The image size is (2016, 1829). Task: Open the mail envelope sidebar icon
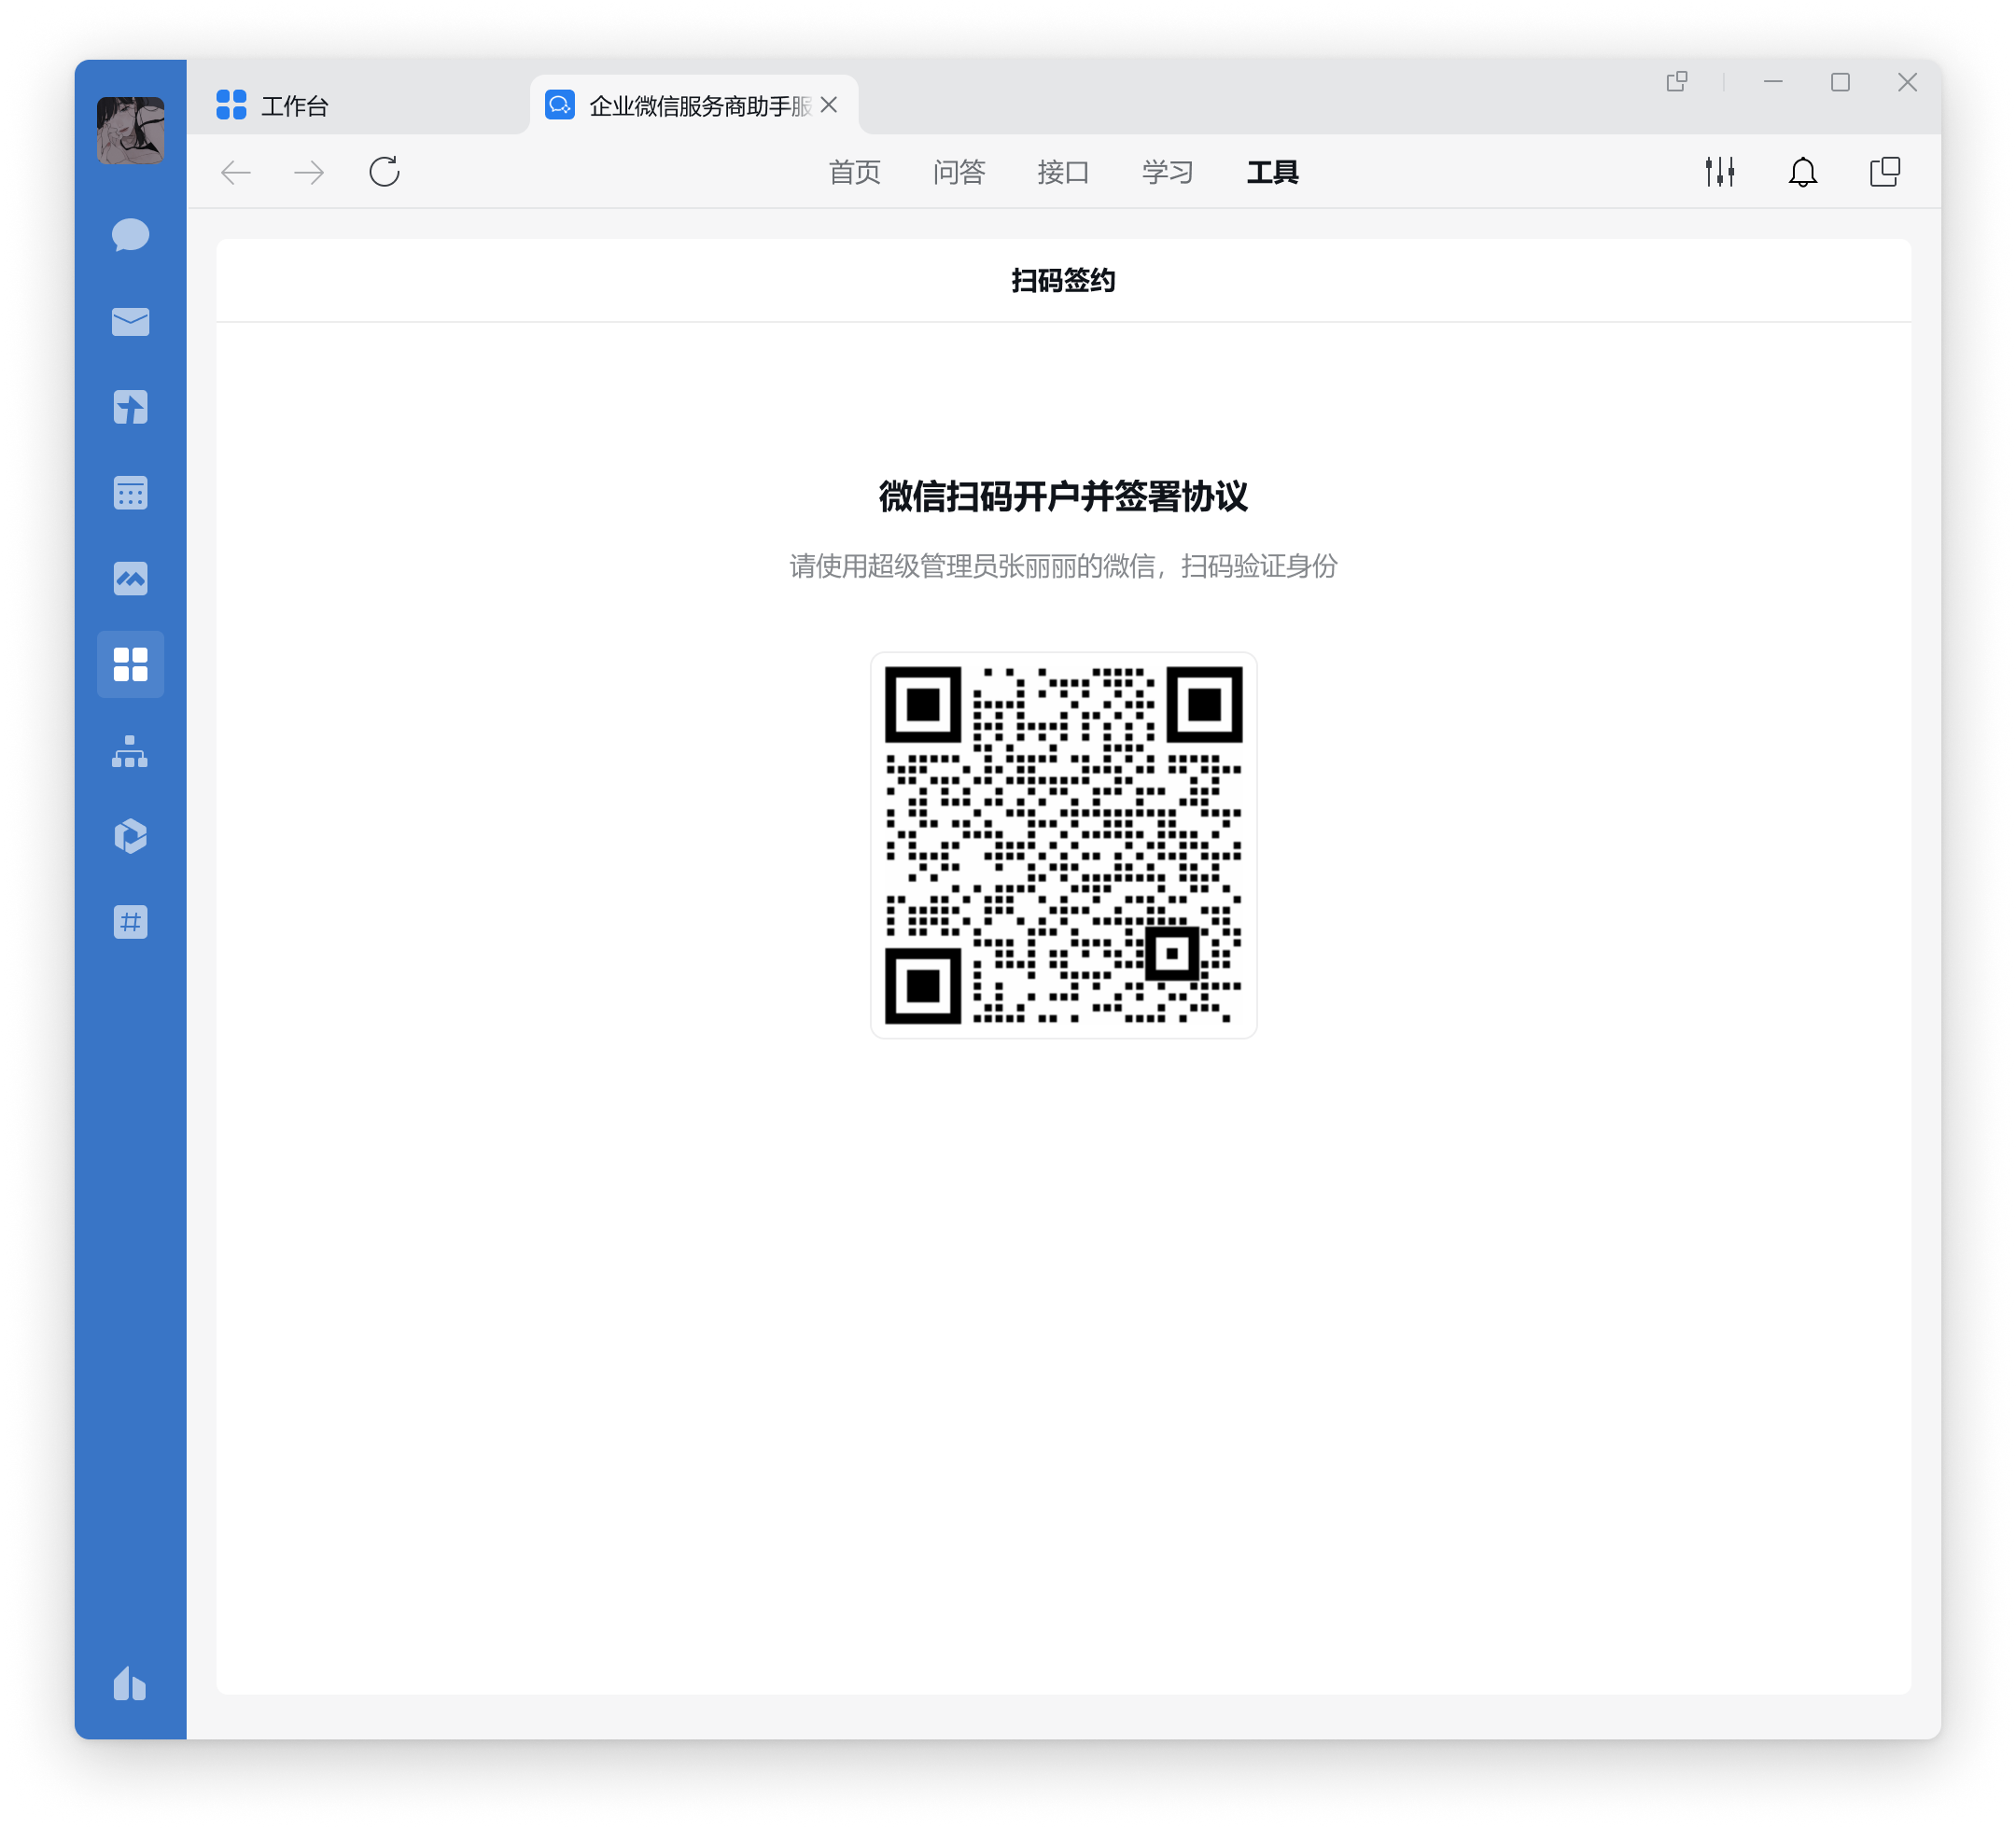pyautogui.click(x=130, y=321)
